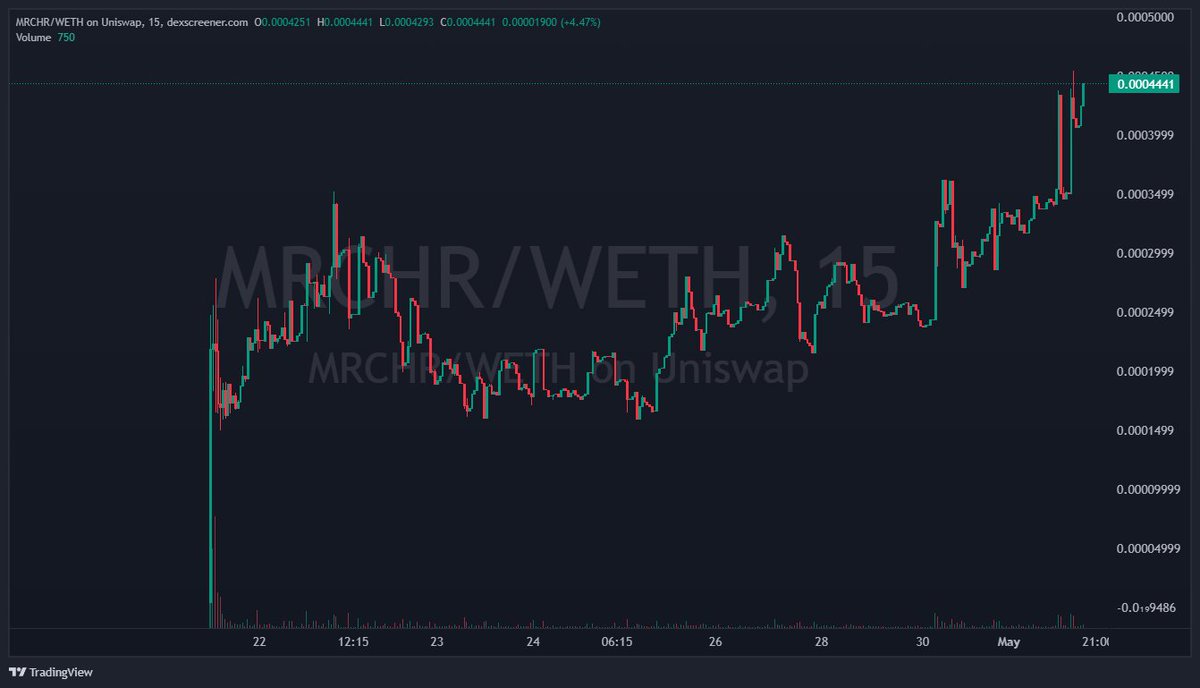
Task: Click the 0.0002999 price axis label
Action: (1145, 253)
